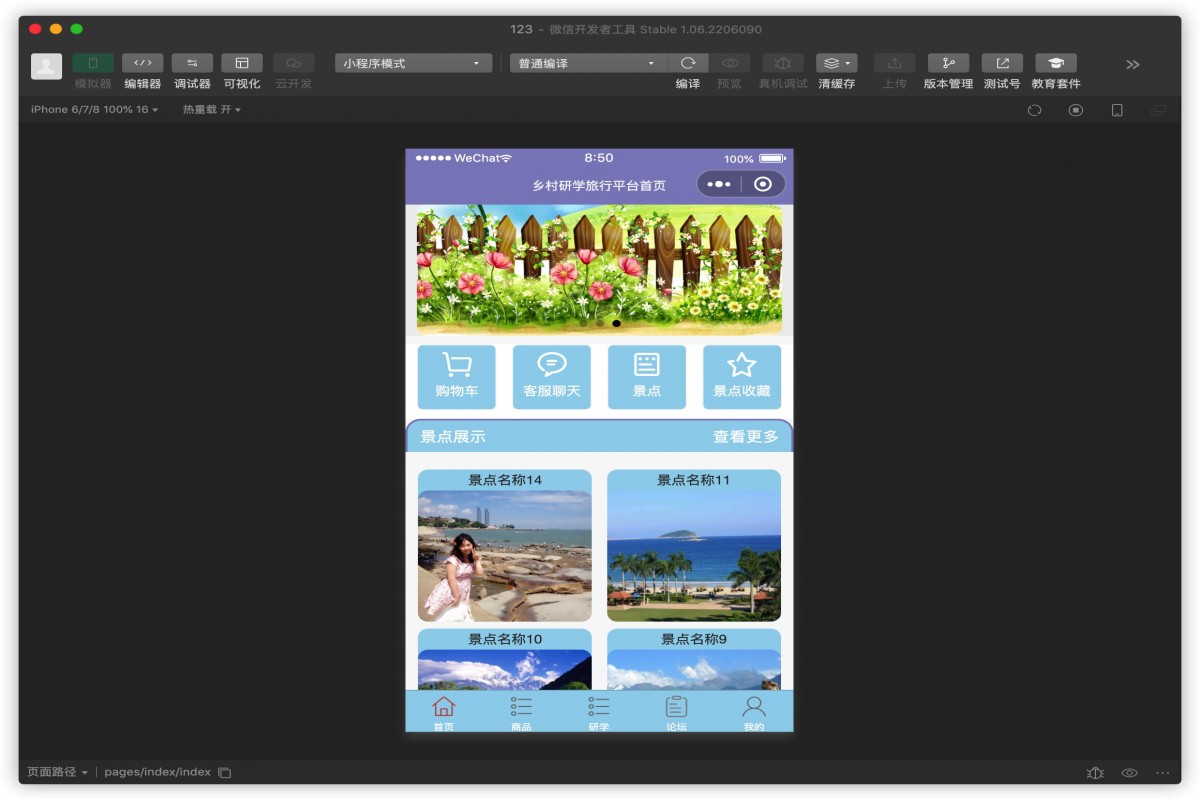Click the restart simulator refresh icon
This screenshot has width=1200, height=800.
pos(1035,110)
